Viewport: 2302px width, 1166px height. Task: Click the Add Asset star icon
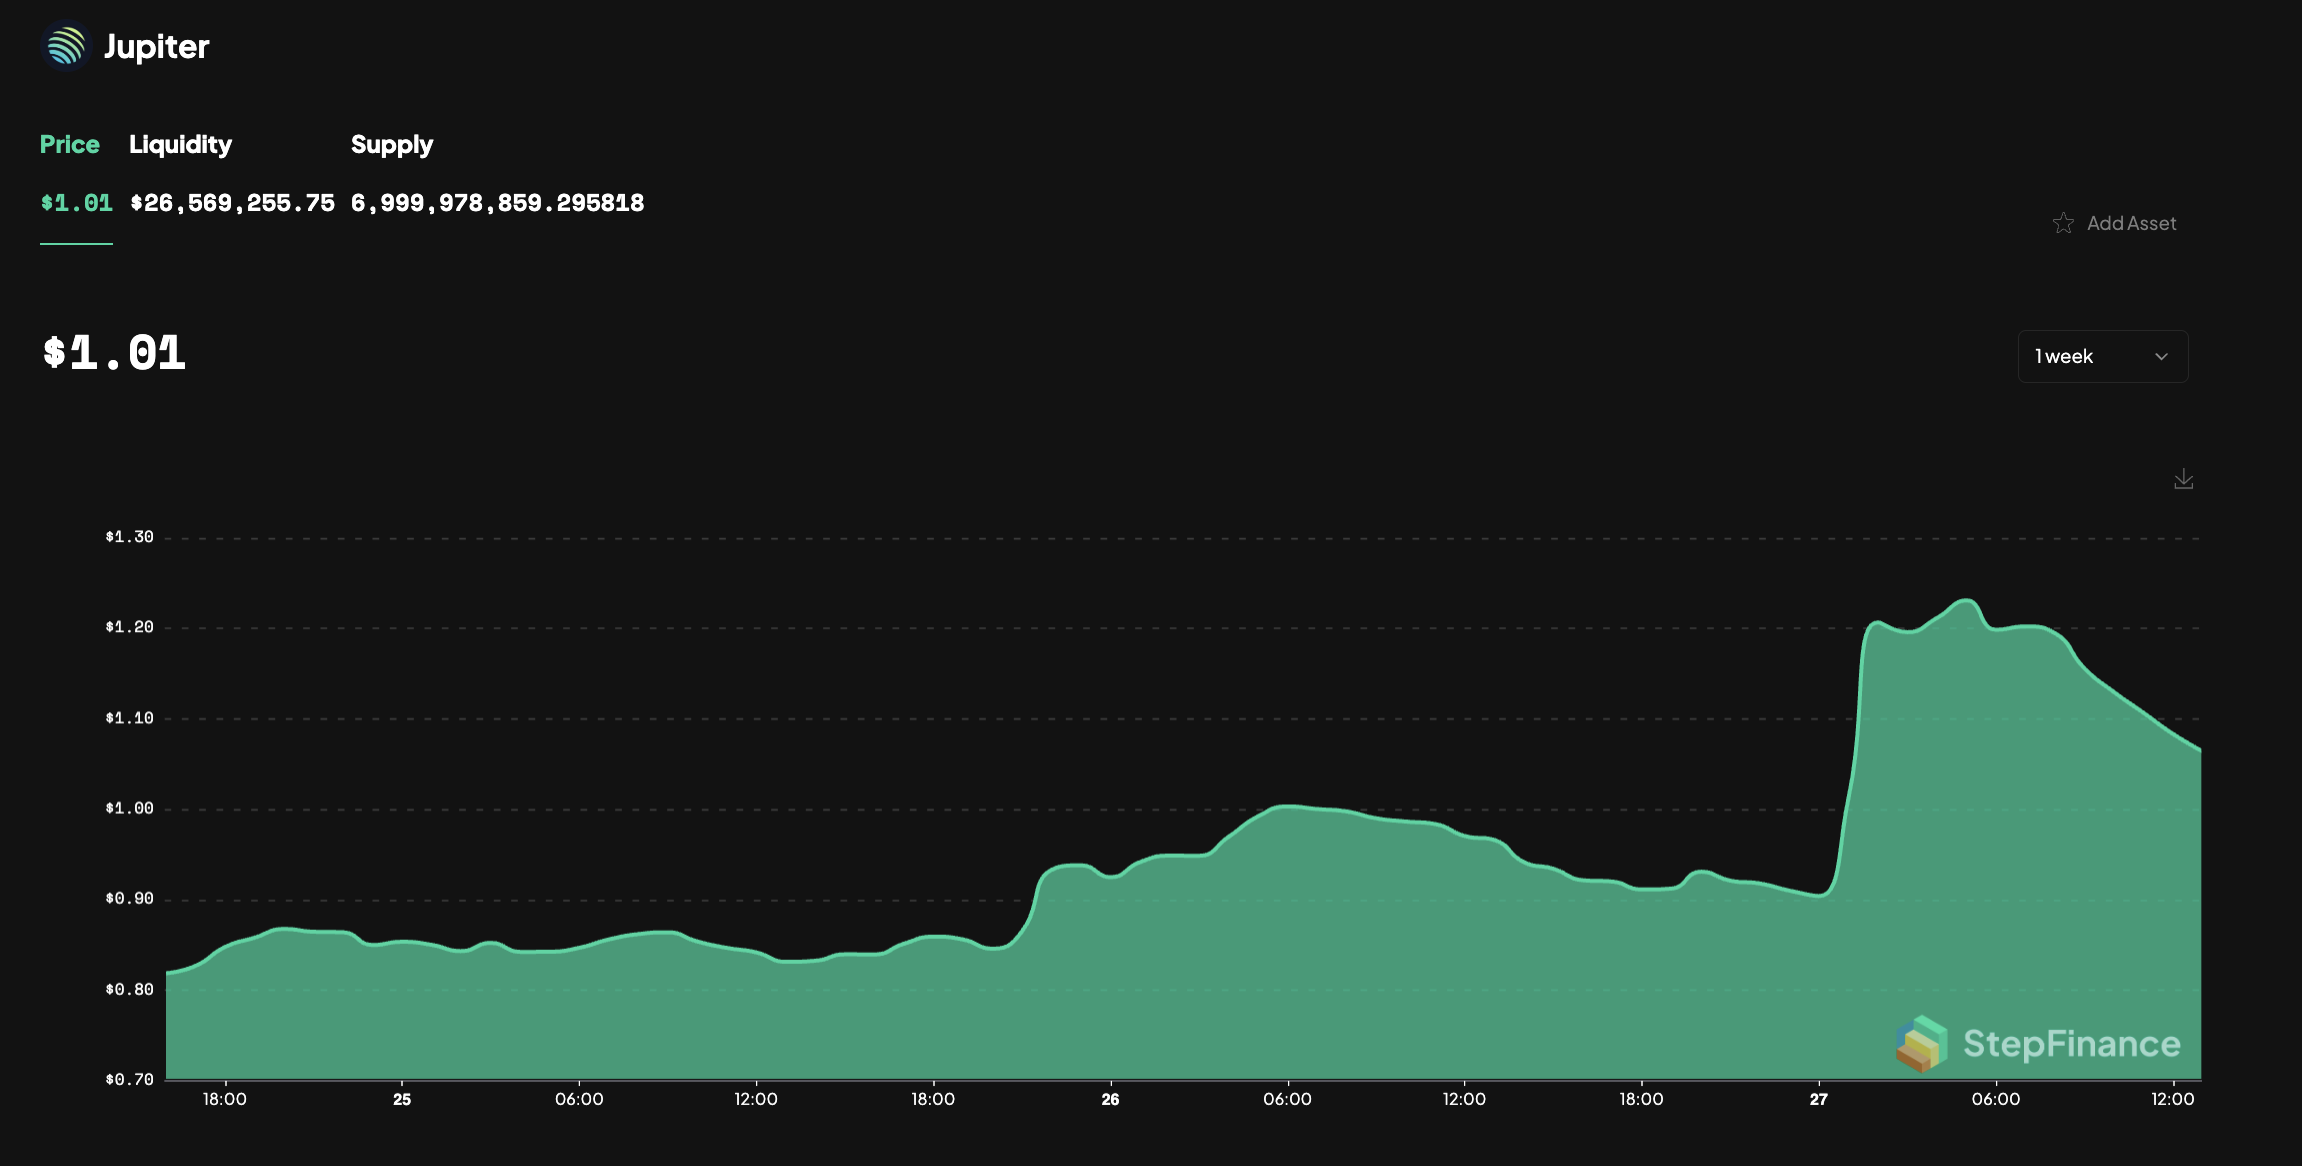pyautogui.click(x=2063, y=223)
